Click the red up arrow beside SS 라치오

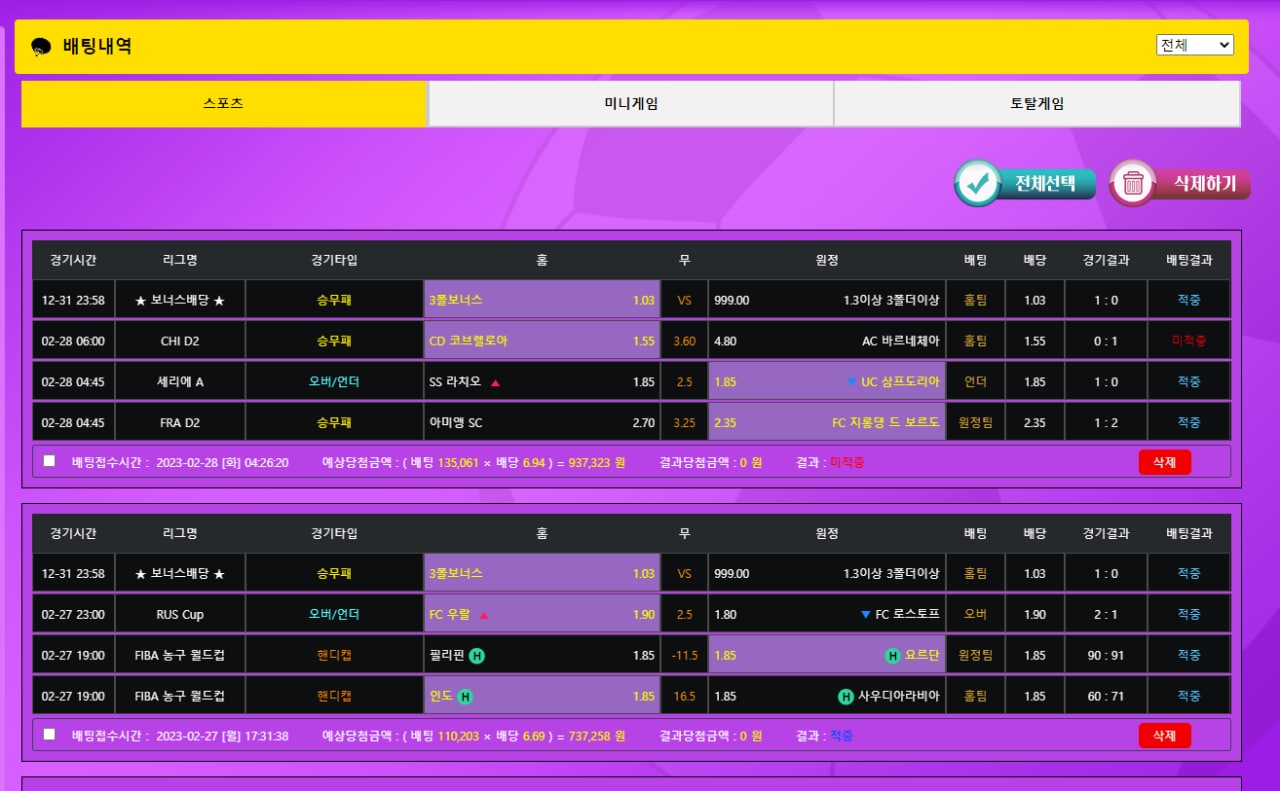[x=495, y=382]
